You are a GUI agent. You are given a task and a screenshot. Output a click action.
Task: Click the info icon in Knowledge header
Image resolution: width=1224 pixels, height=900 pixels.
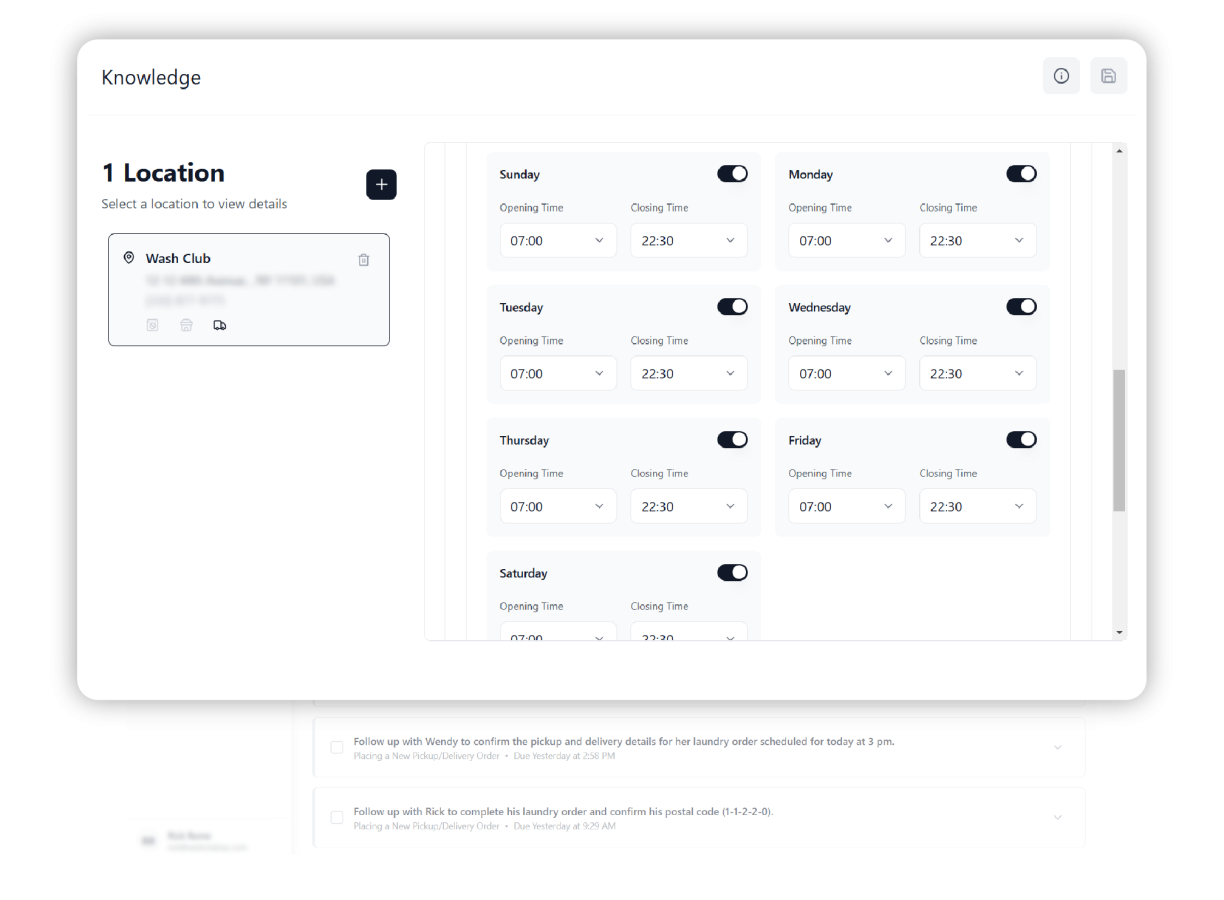point(1061,76)
